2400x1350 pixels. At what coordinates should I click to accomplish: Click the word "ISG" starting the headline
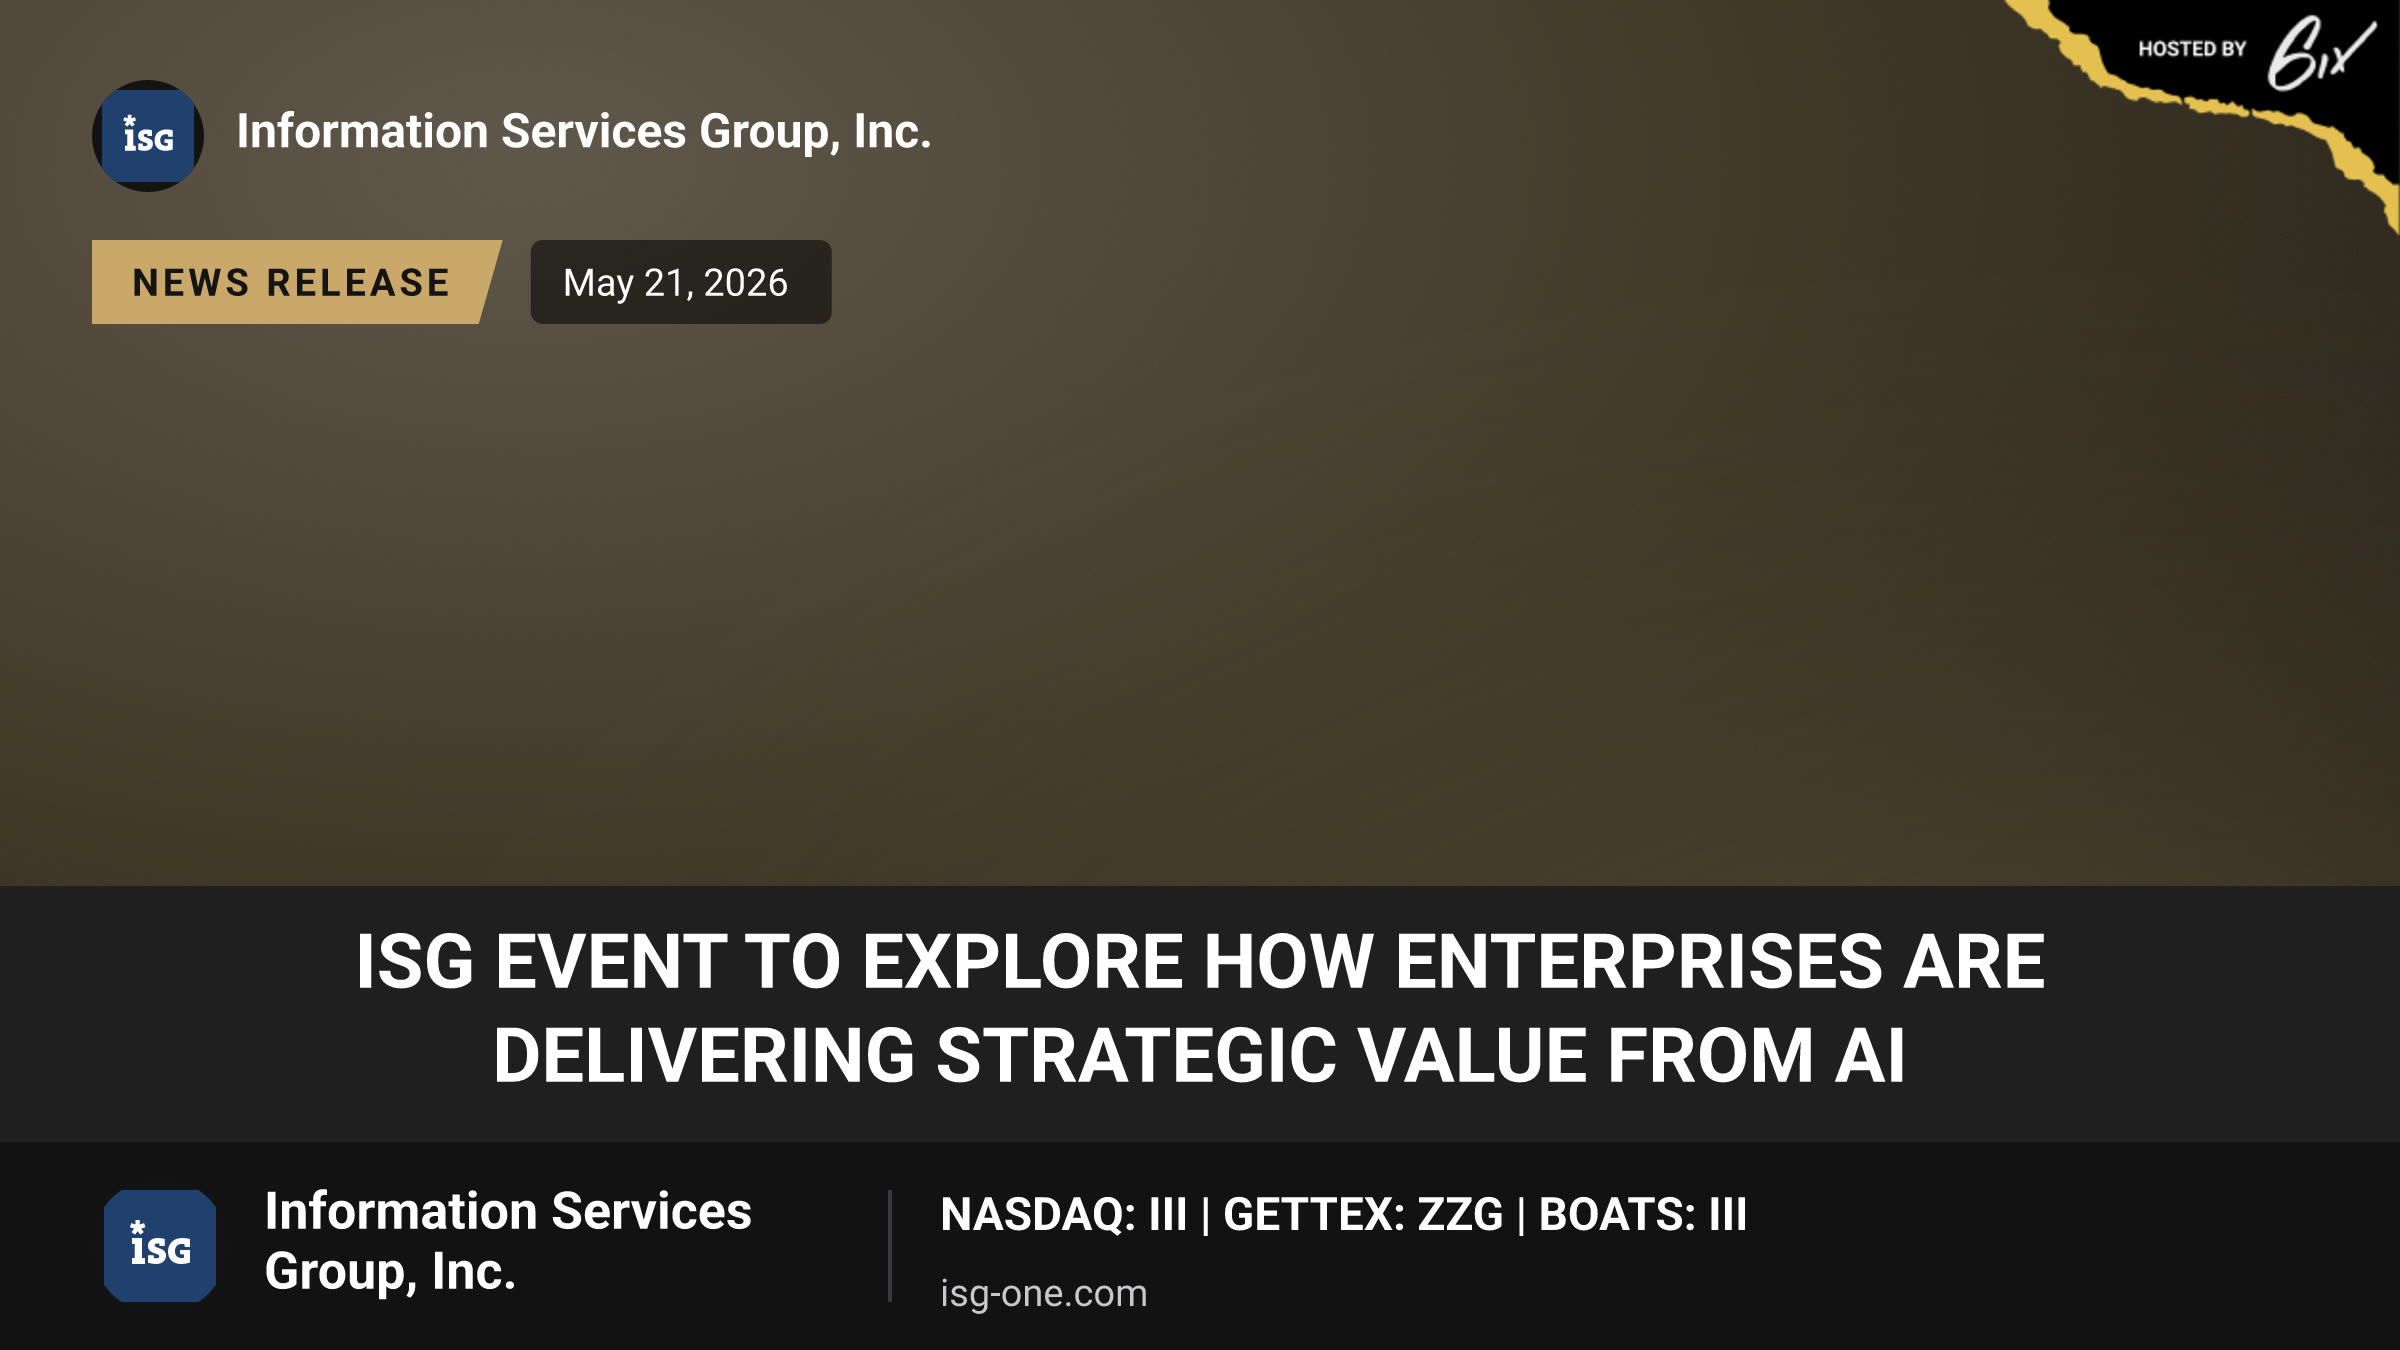point(415,962)
